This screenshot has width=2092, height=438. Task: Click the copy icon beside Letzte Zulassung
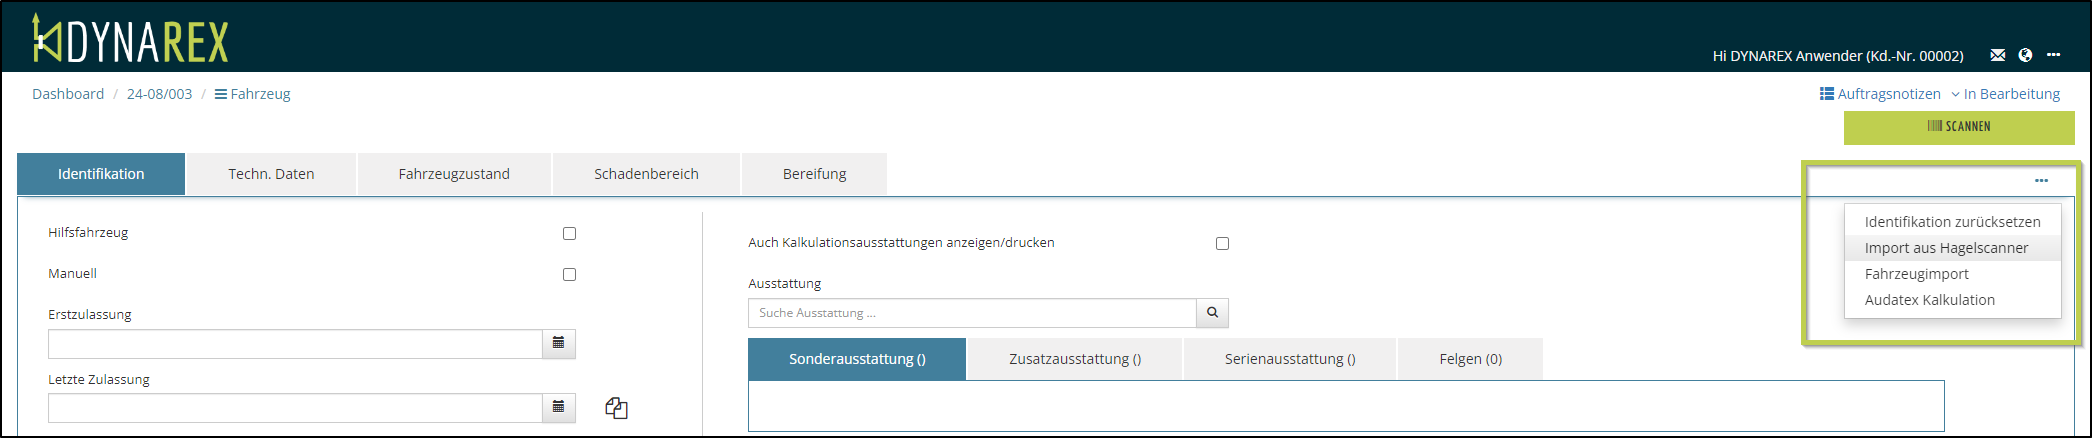616,408
